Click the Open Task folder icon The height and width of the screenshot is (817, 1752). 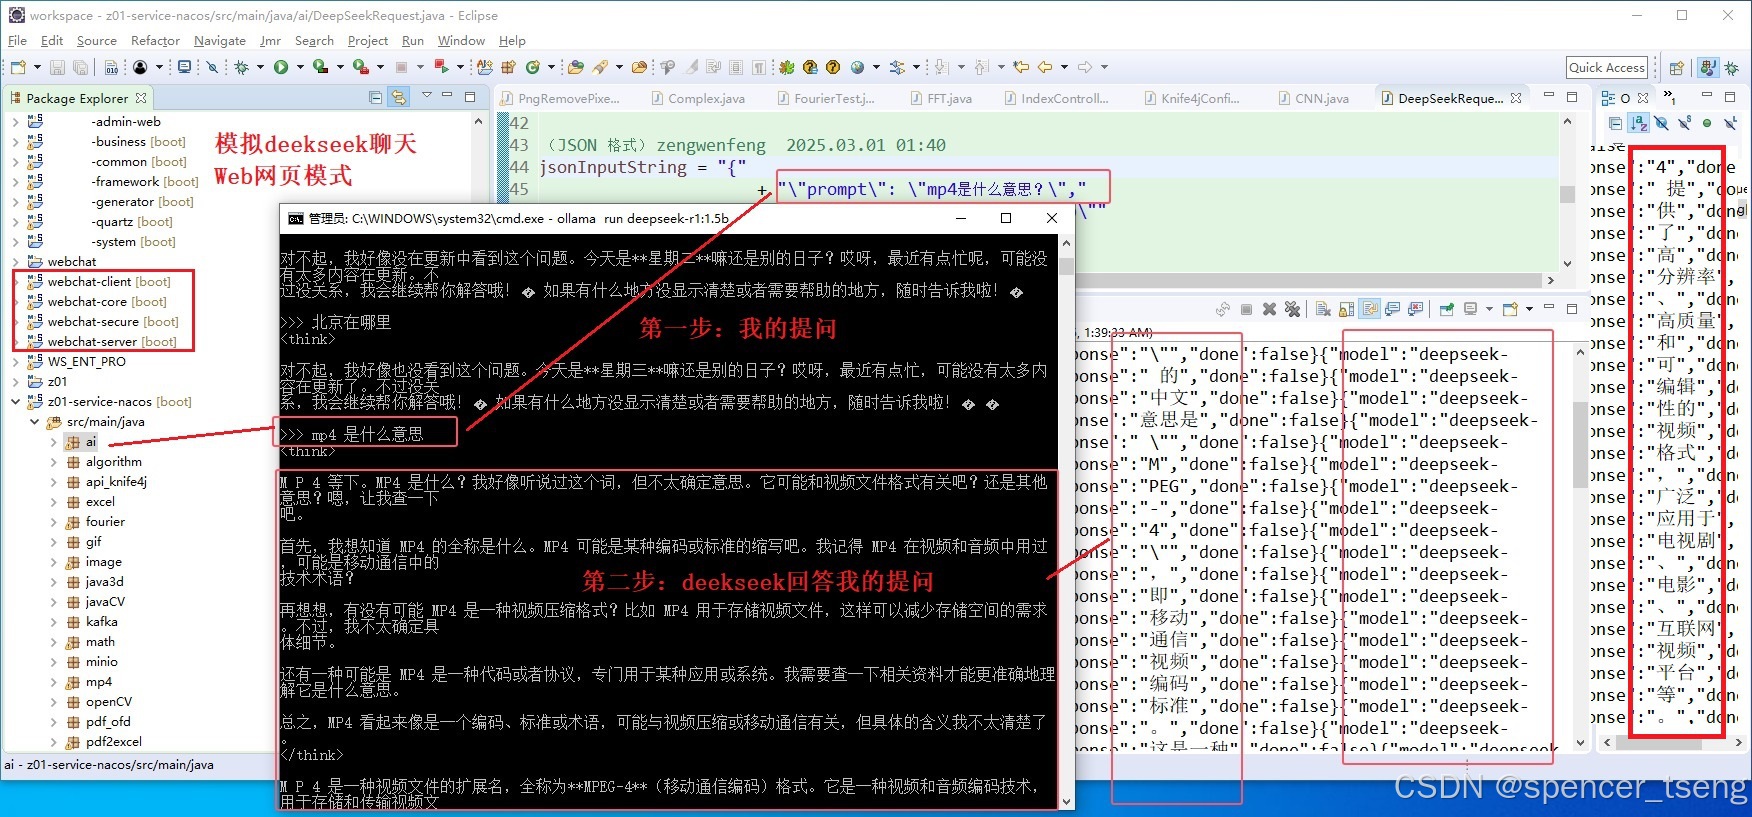[640, 67]
